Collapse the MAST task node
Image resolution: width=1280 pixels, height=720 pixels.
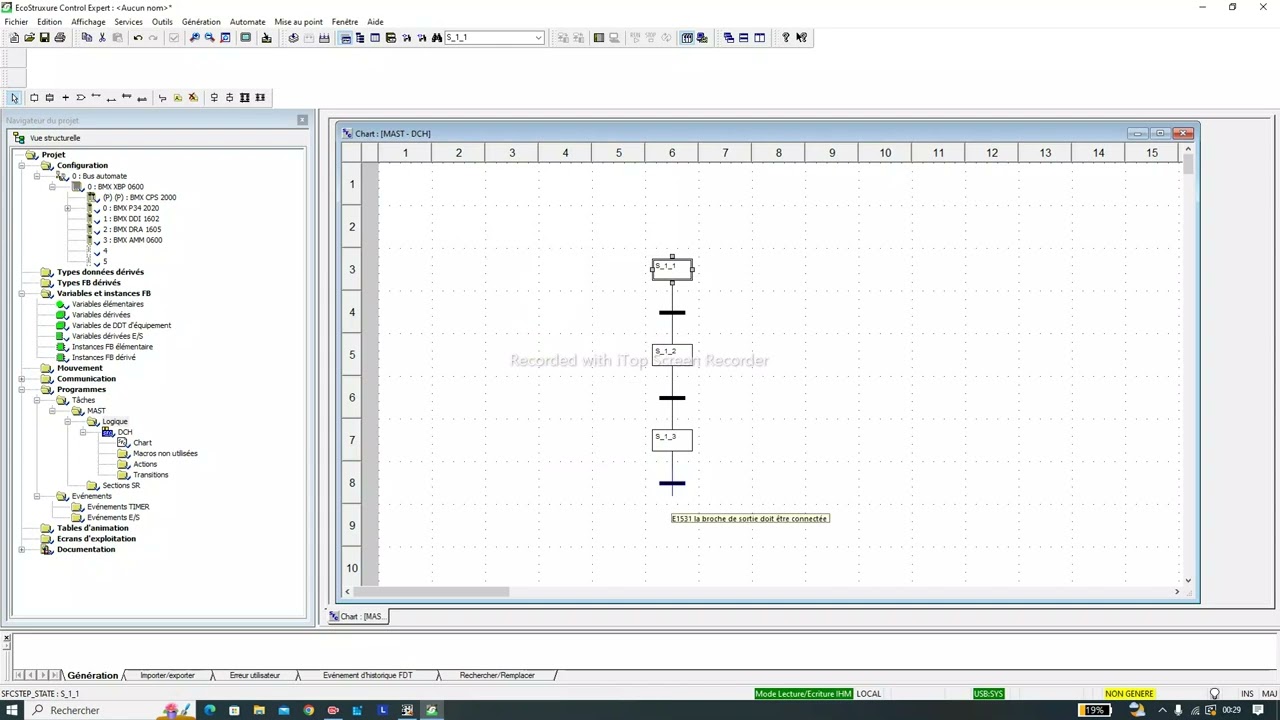point(52,411)
